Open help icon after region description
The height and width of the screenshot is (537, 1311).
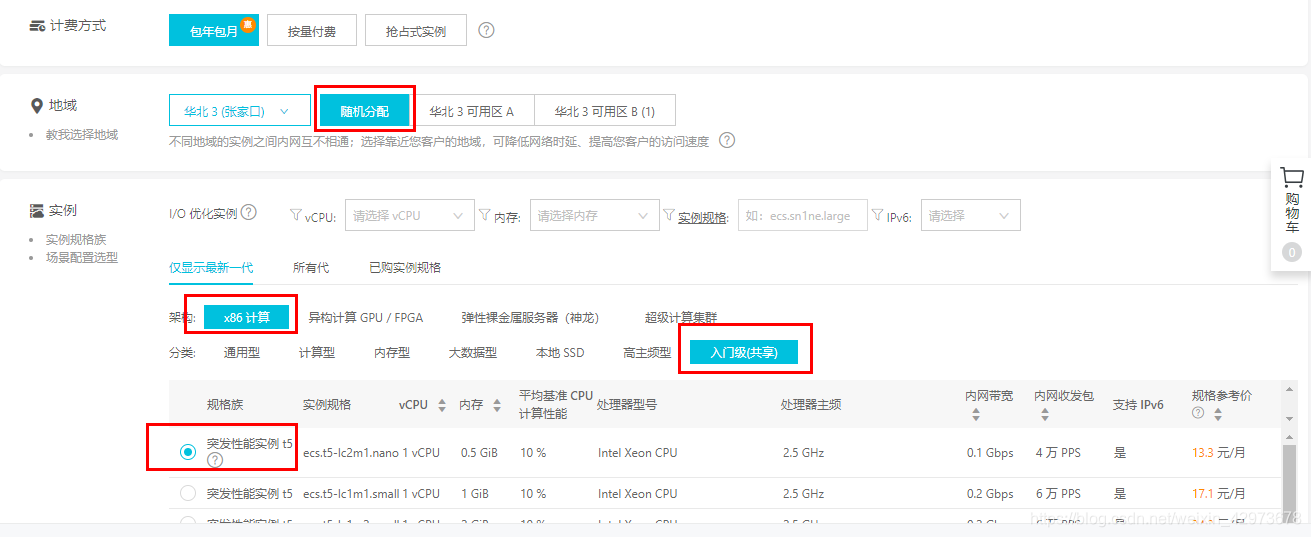[x=727, y=141]
